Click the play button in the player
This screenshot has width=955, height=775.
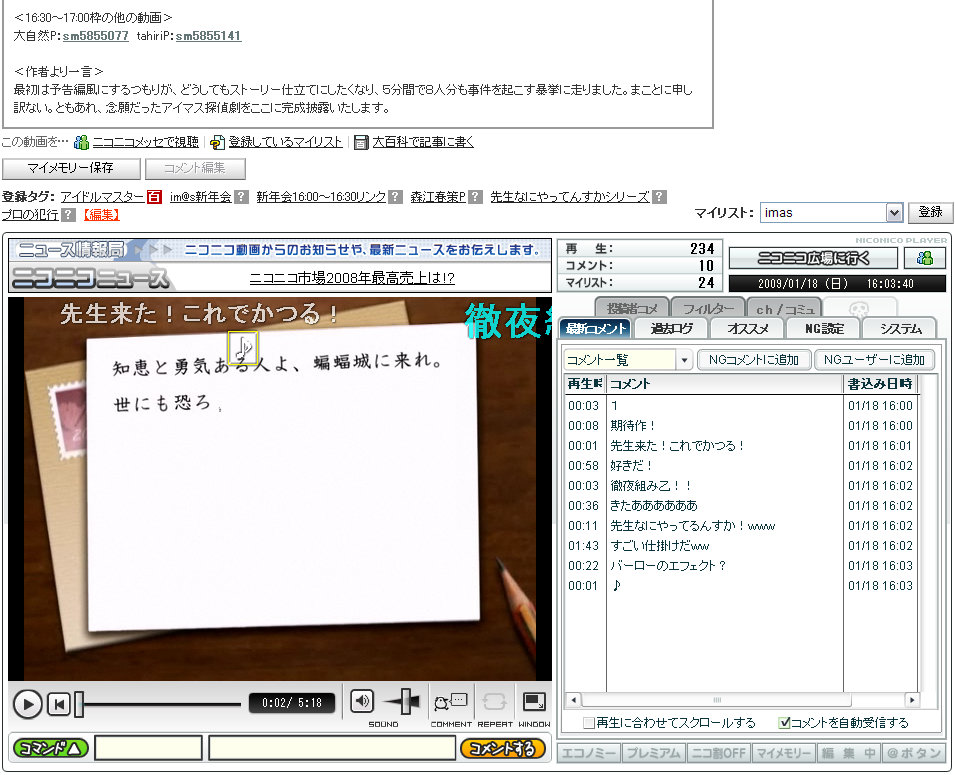click(x=27, y=704)
